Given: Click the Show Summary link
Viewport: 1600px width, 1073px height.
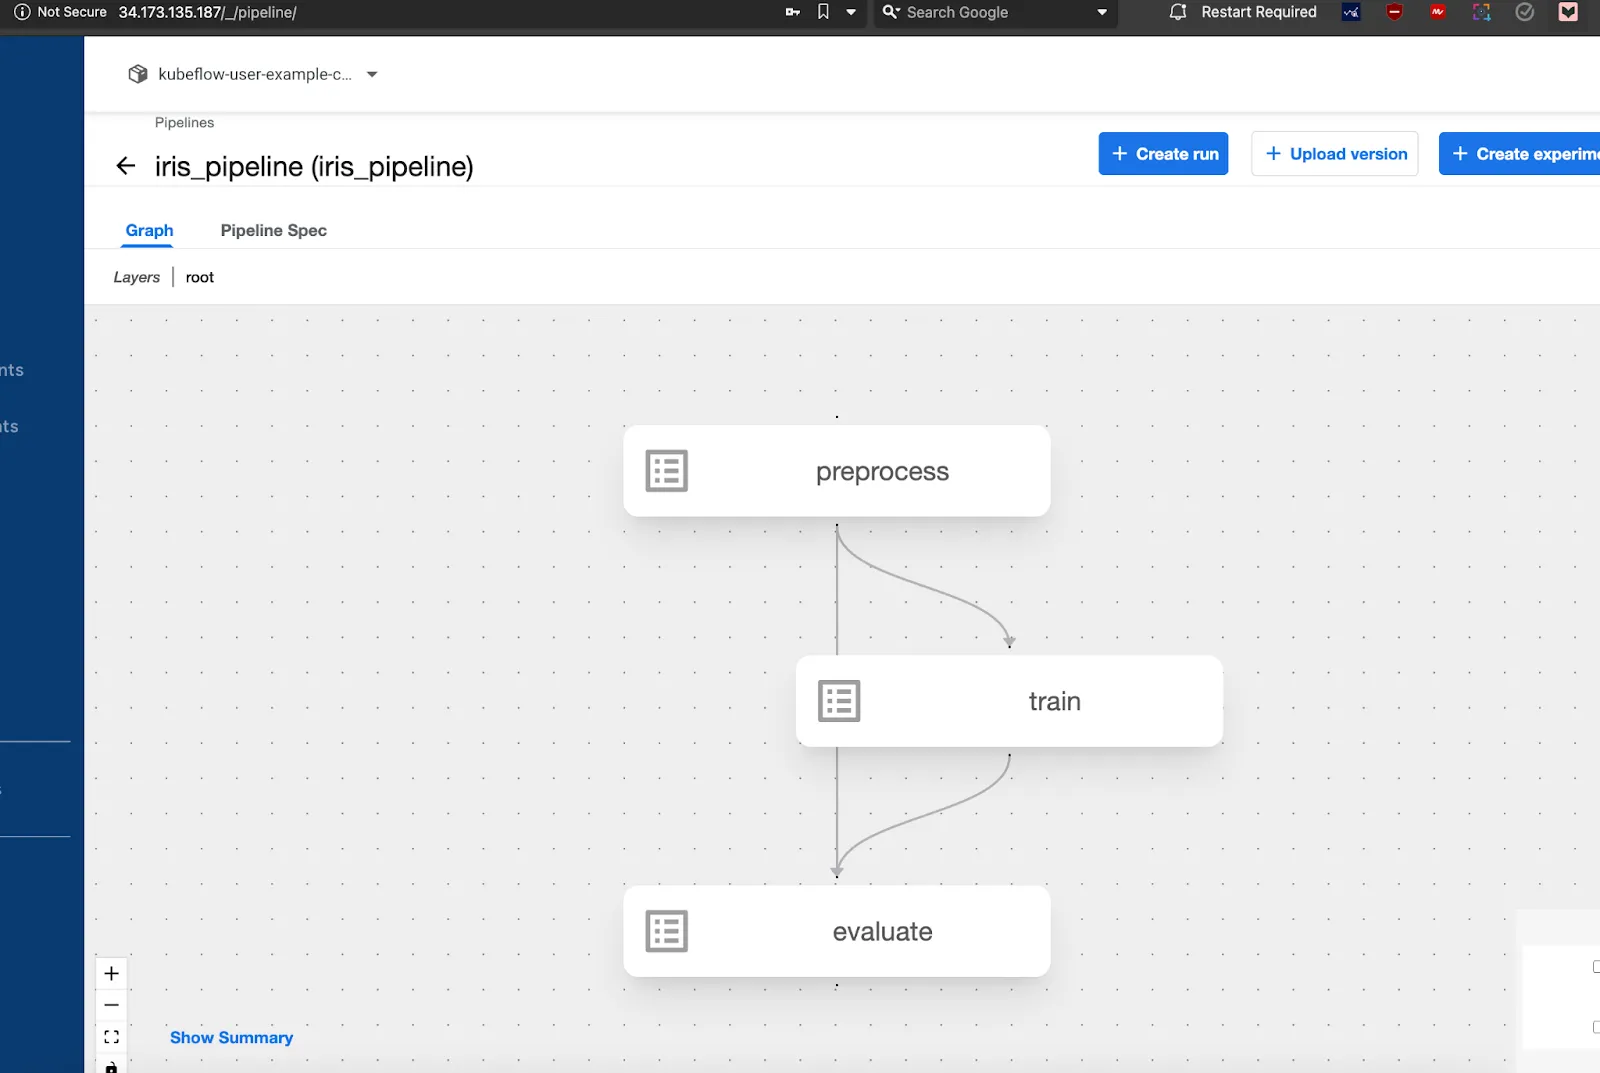Looking at the screenshot, I should (231, 1037).
